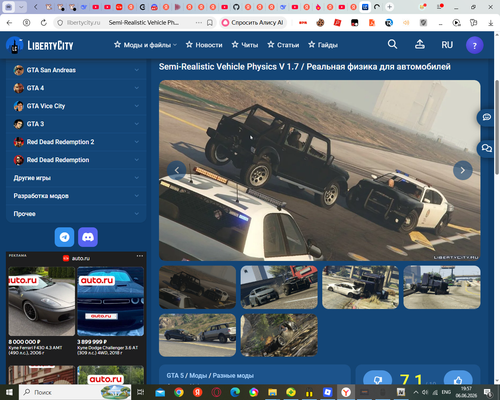Expand the GTA San Andreas category
Screen dimensions: 500x400
tap(76, 70)
